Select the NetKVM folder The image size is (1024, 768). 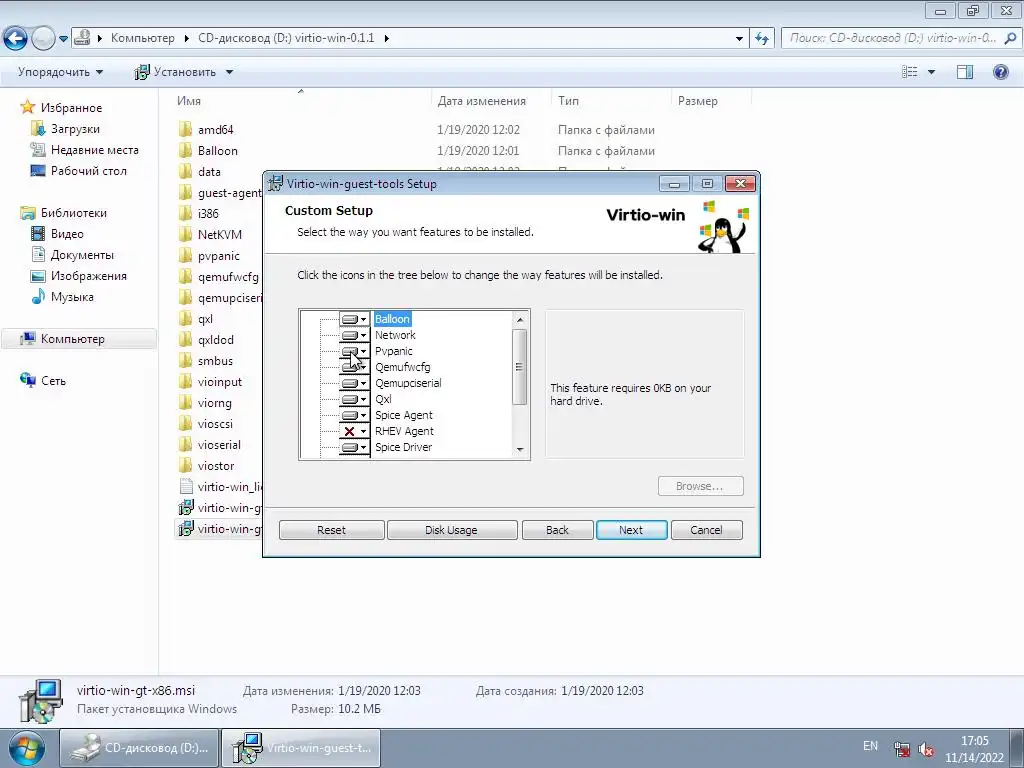pyautogui.click(x=219, y=234)
